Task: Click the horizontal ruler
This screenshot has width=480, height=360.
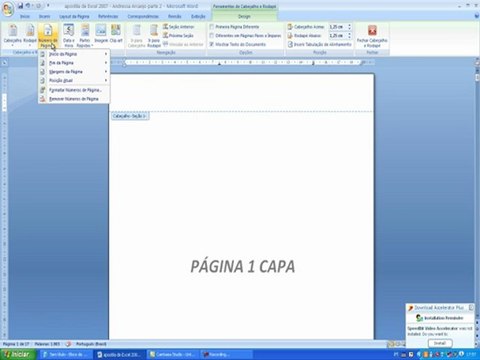Action: (242, 62)
